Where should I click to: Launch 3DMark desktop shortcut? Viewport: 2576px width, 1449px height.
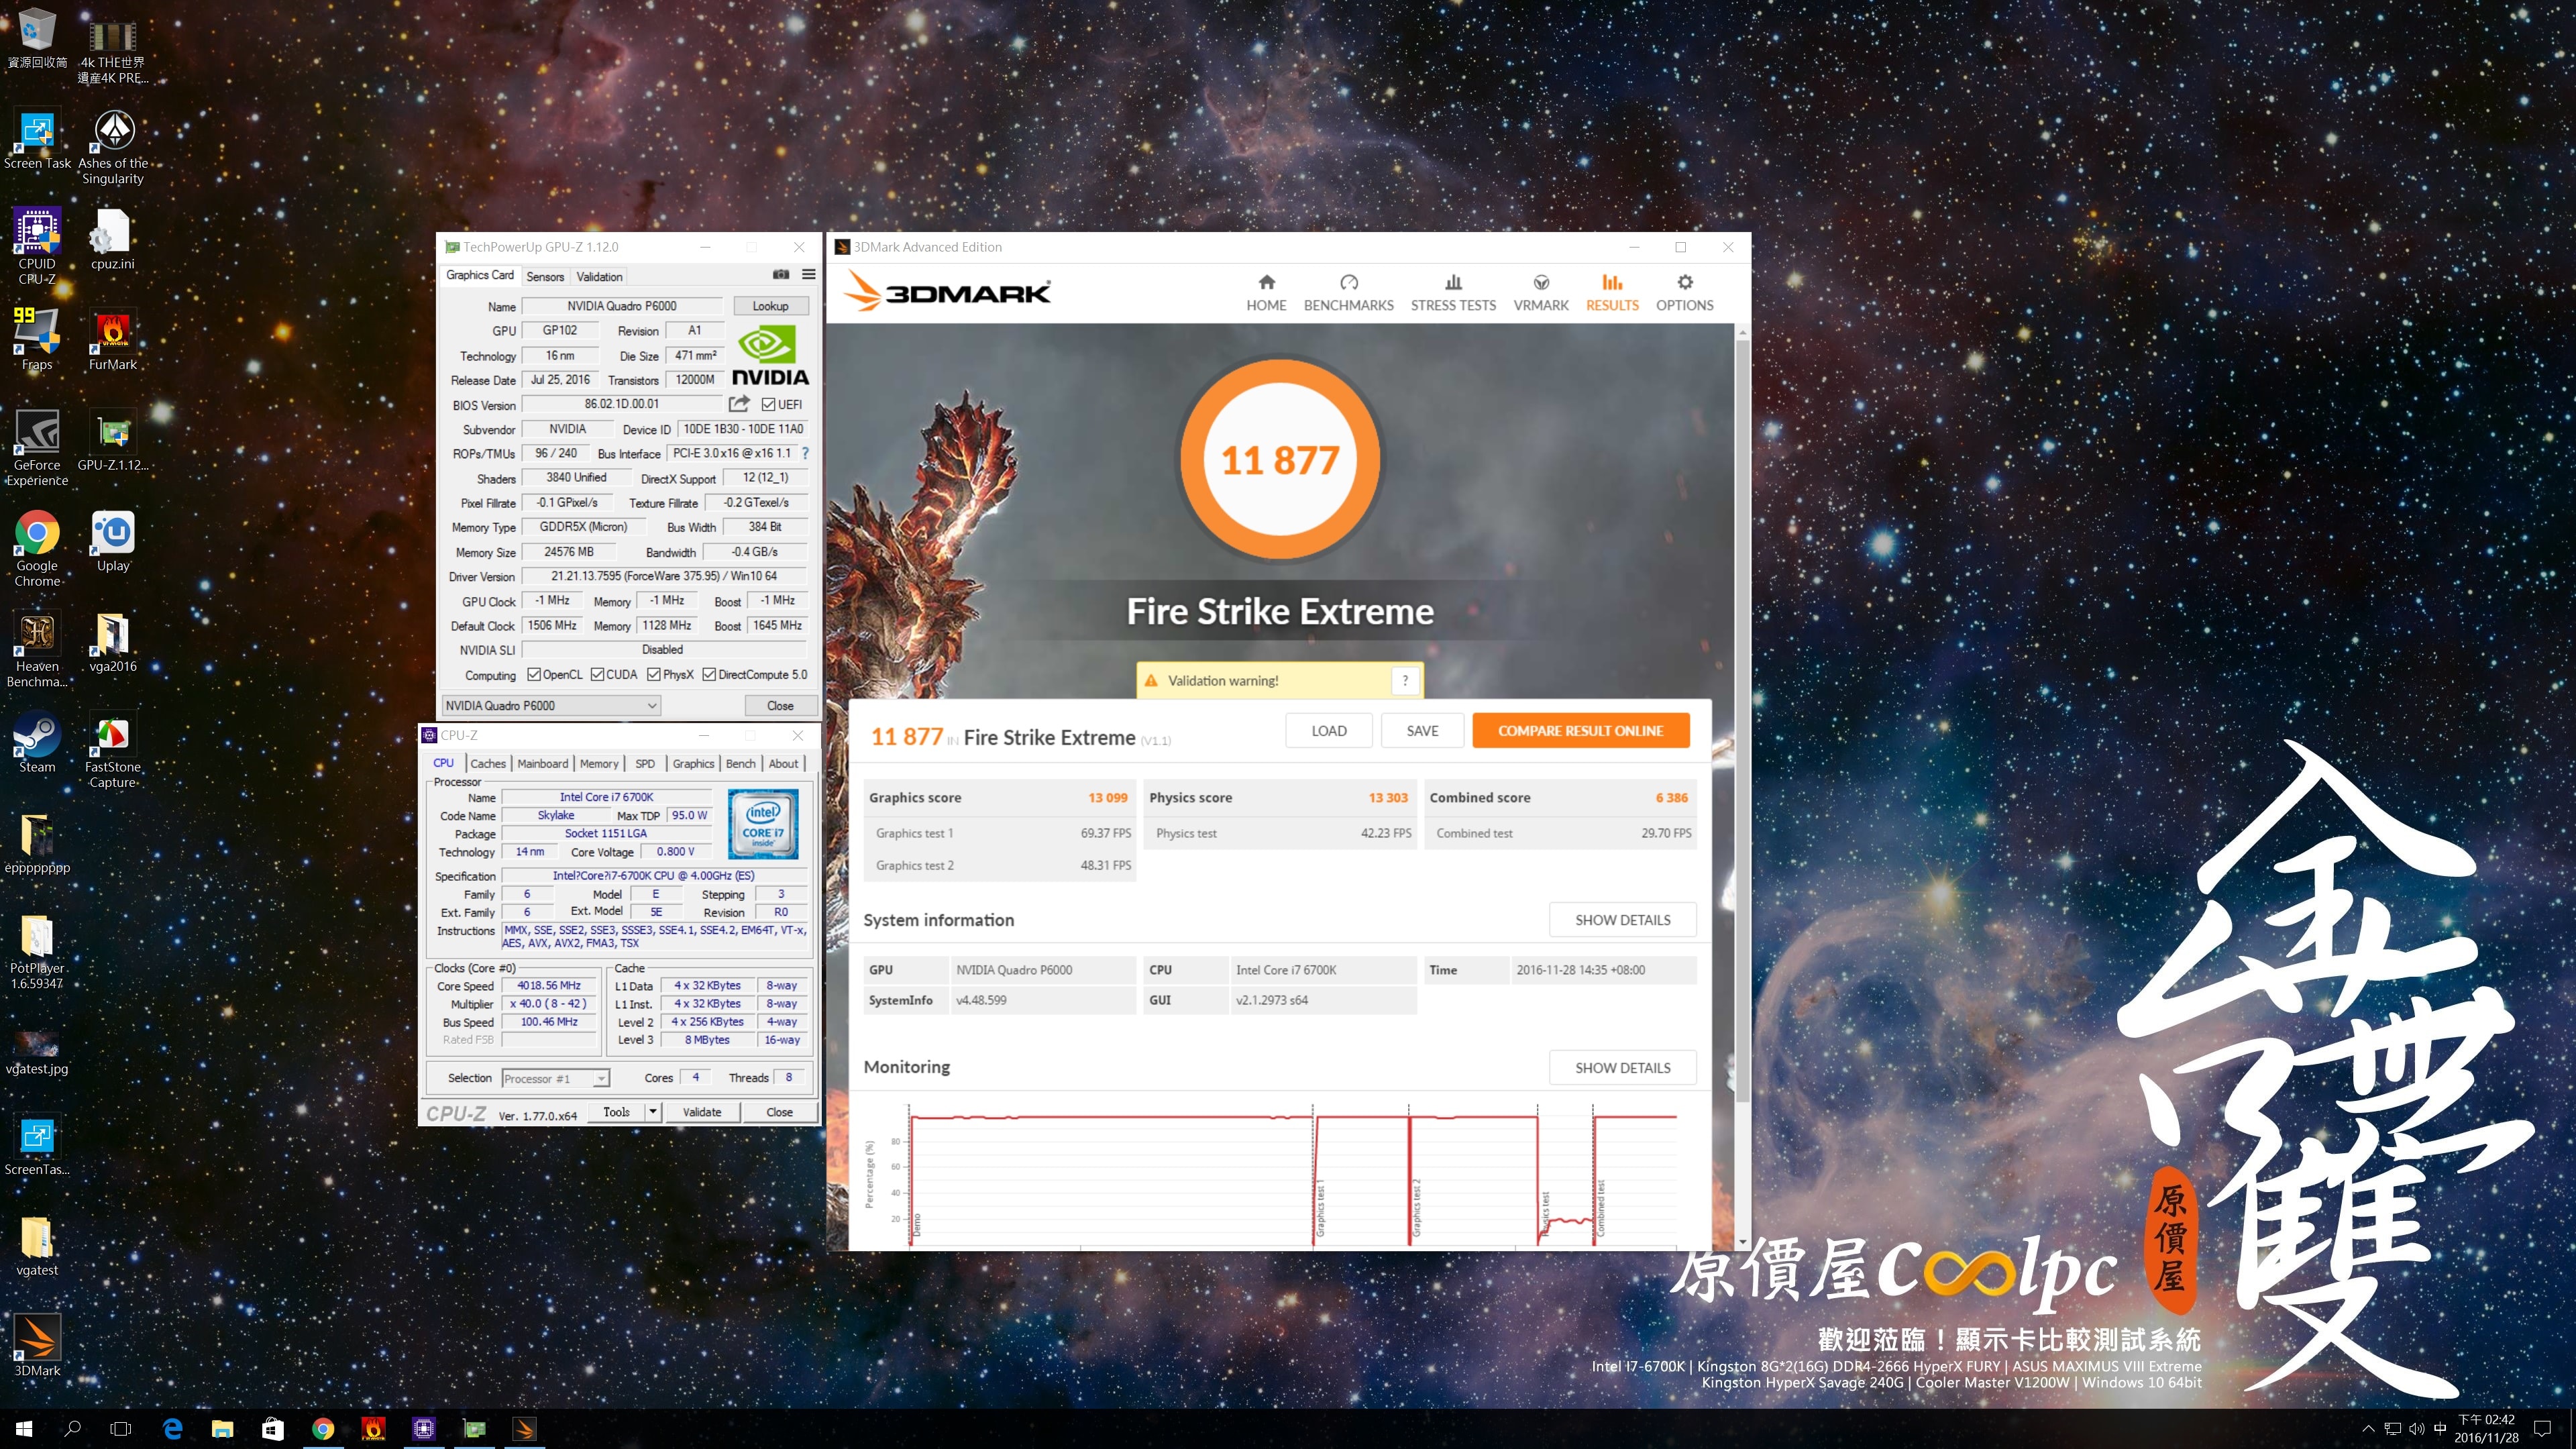click(37, 1345)
